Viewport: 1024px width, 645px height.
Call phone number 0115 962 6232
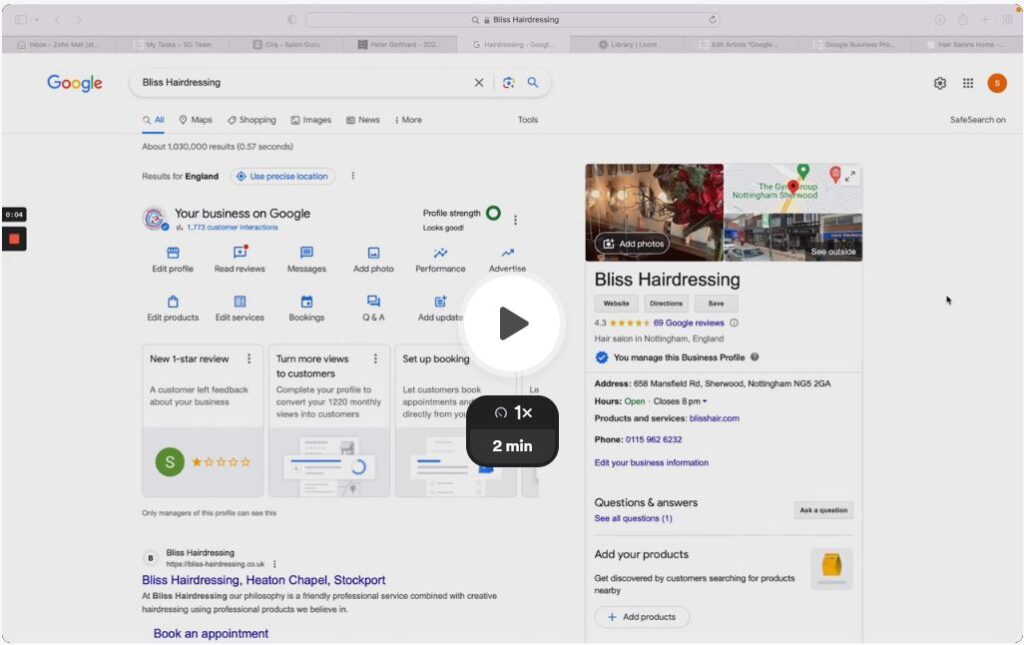654,440
